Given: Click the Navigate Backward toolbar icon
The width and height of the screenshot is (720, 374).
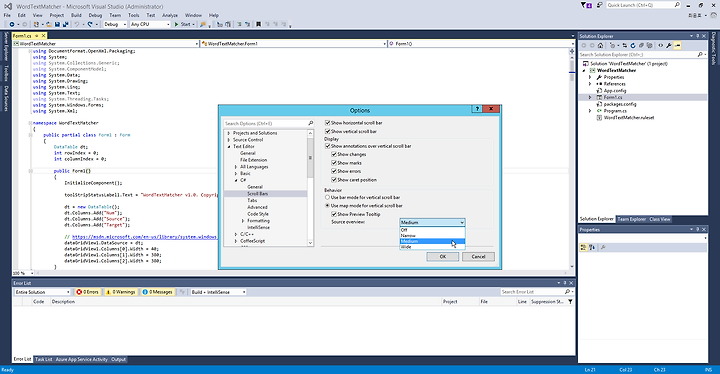Looking at the screenshot, I should [x=12, y=24].
